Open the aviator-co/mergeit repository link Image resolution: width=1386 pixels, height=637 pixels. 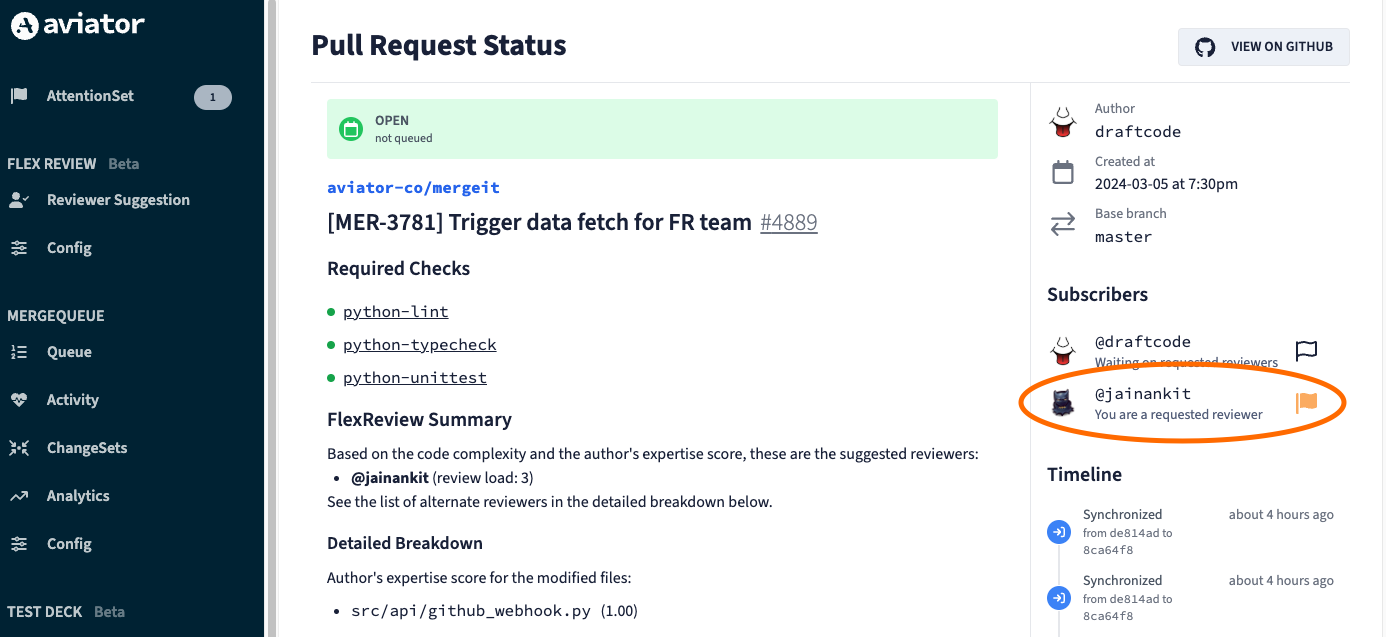[413, 188]
